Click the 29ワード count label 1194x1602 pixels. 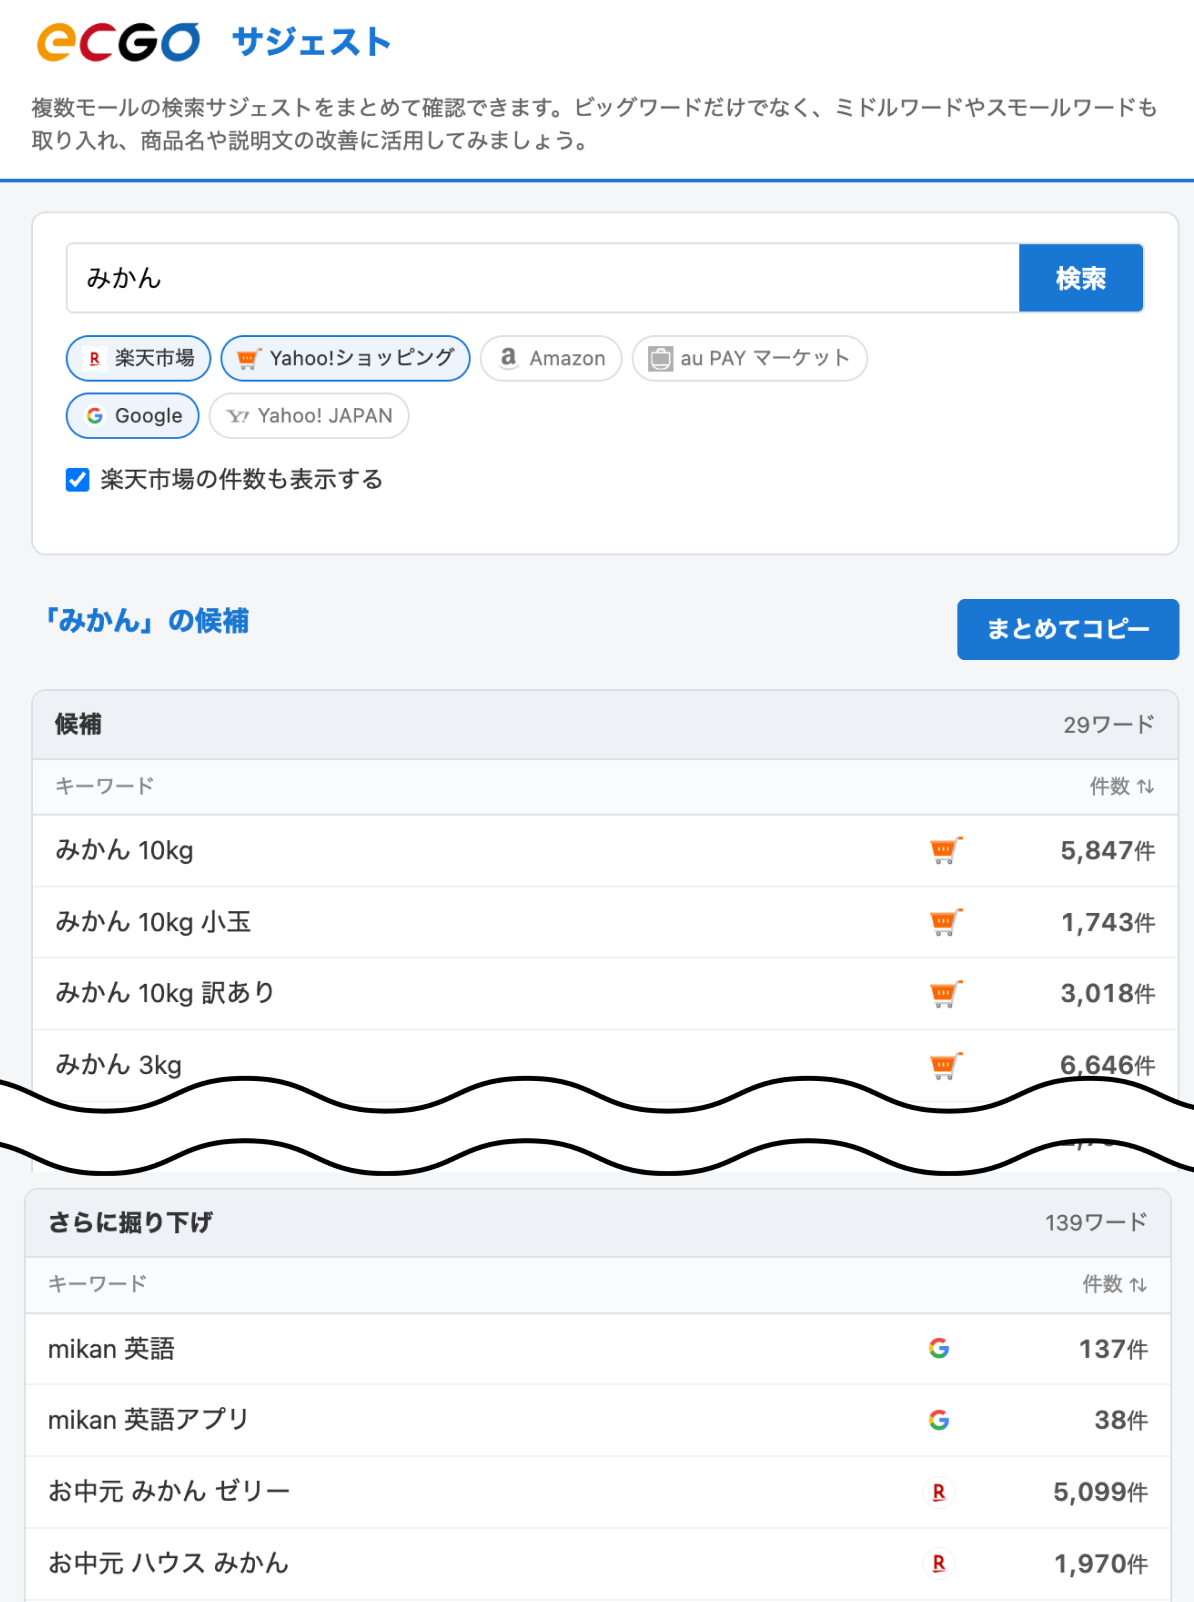pyautogui.click(x=1109, y=725)
